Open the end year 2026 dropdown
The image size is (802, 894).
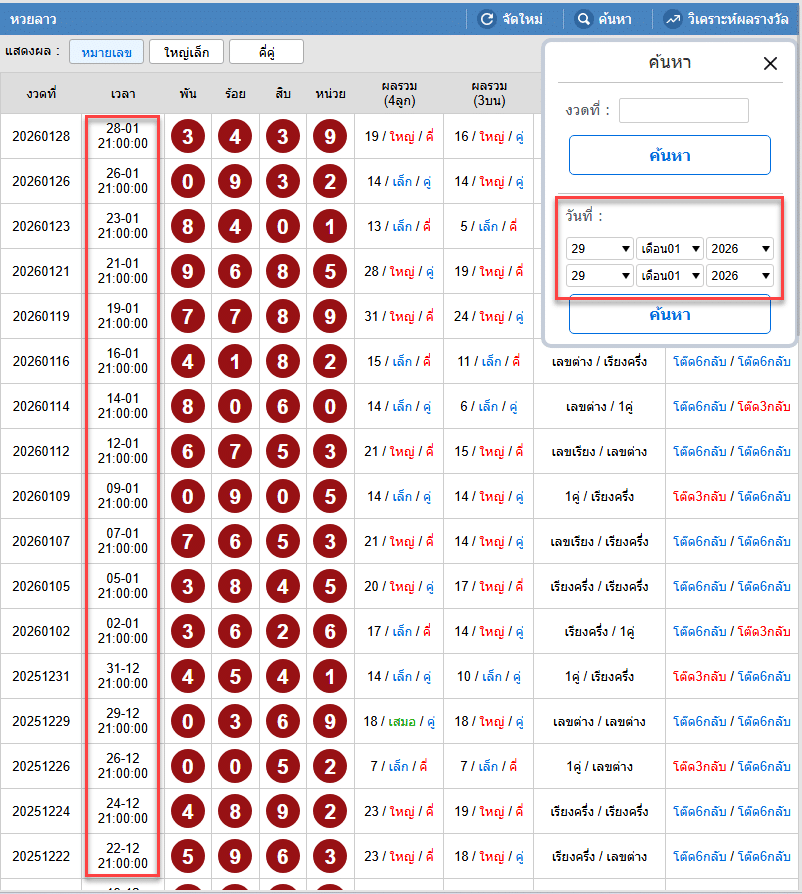[740, 275]
